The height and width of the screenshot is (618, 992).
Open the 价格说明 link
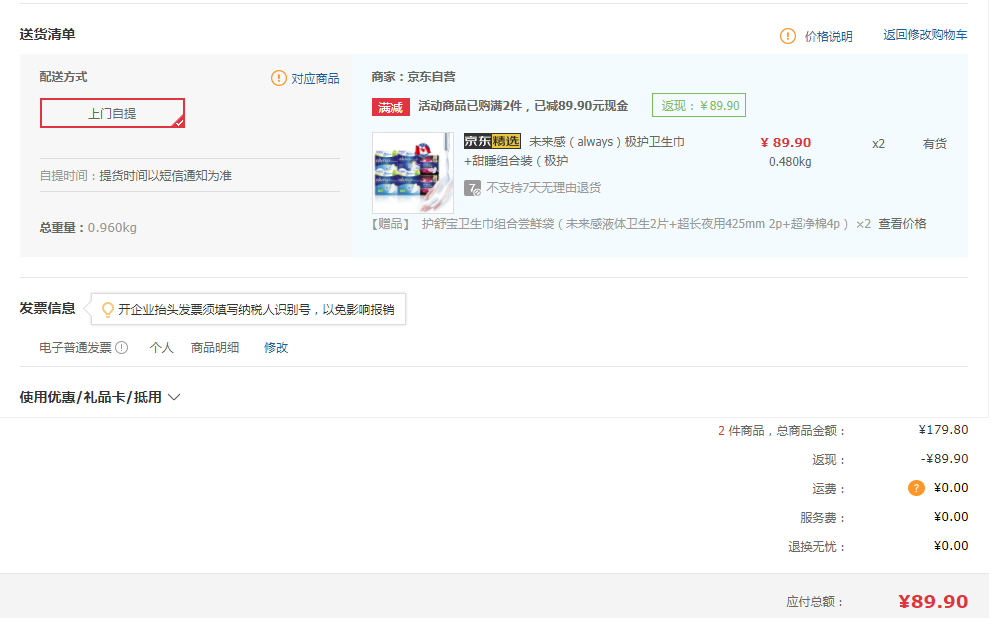[x=828, y=37]
